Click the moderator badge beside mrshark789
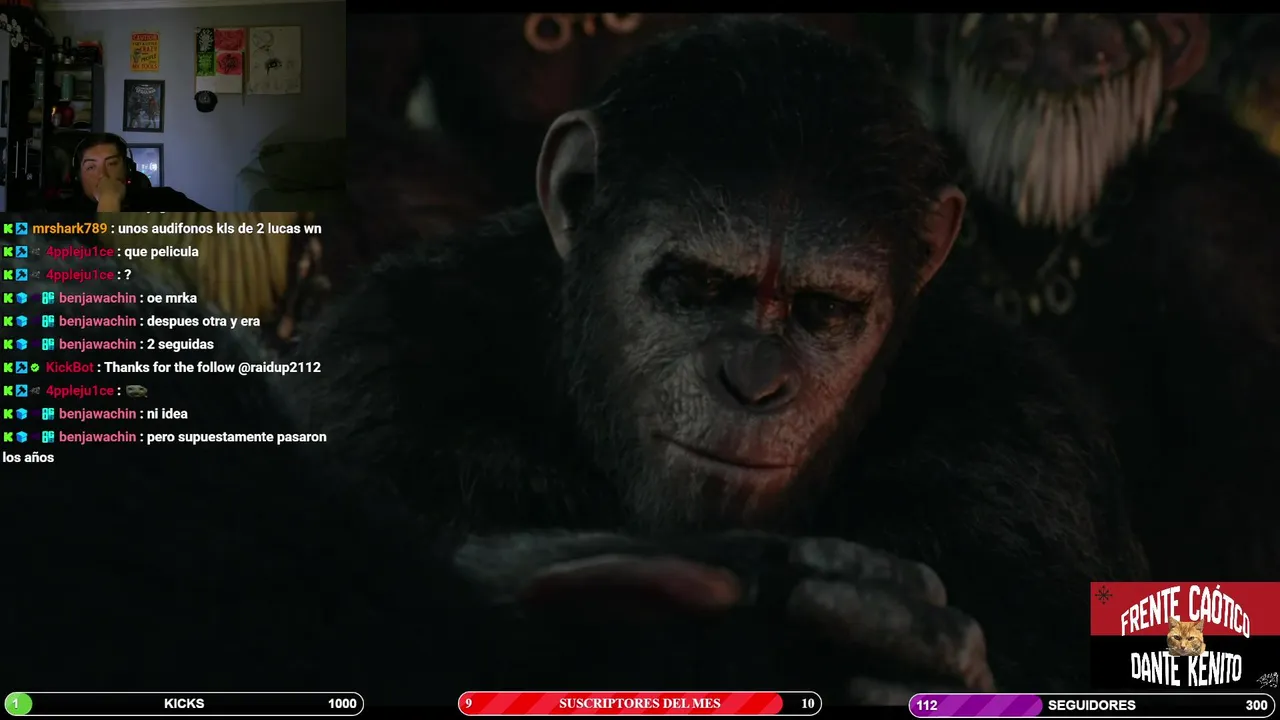 (21, 229)
